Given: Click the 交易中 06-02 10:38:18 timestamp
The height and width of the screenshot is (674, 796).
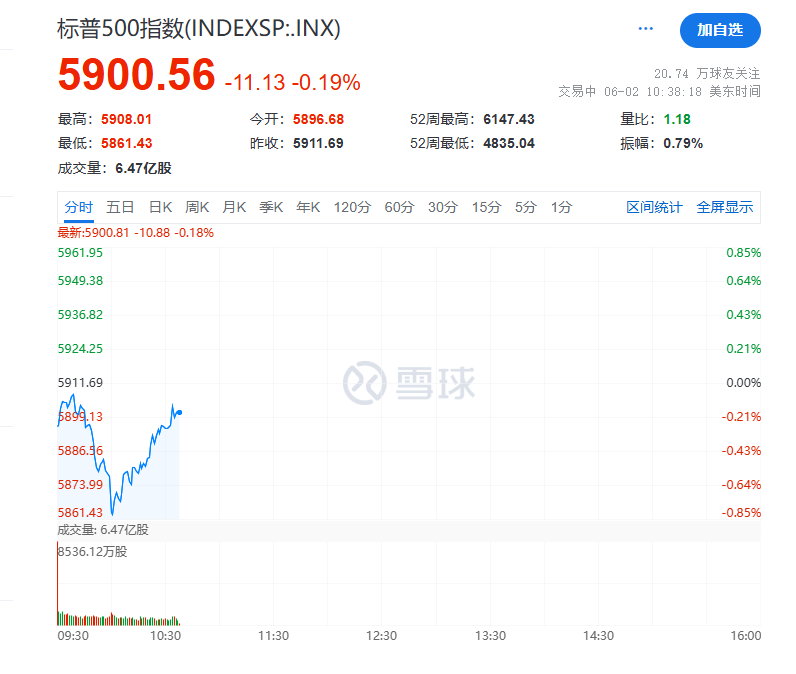Looking at the screenshot, I should (659, 91).
